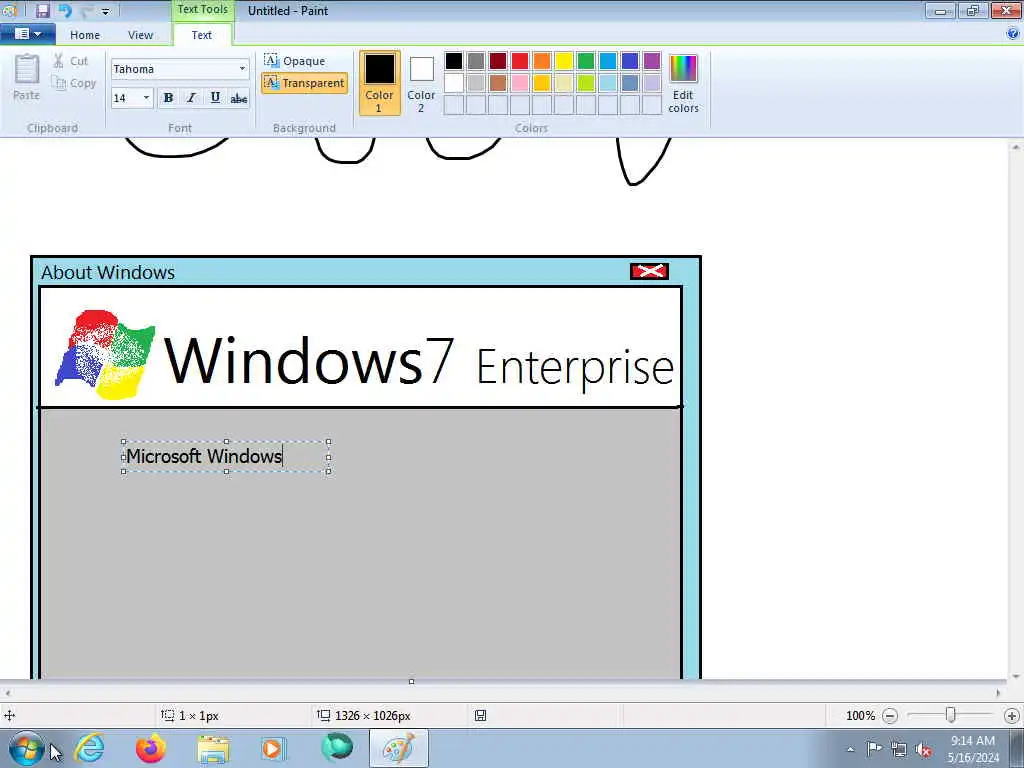The image size is (1024, 768).
Task: Open Customize Quick Access Toolbar dropdown
Action: (x=106, y=11)
